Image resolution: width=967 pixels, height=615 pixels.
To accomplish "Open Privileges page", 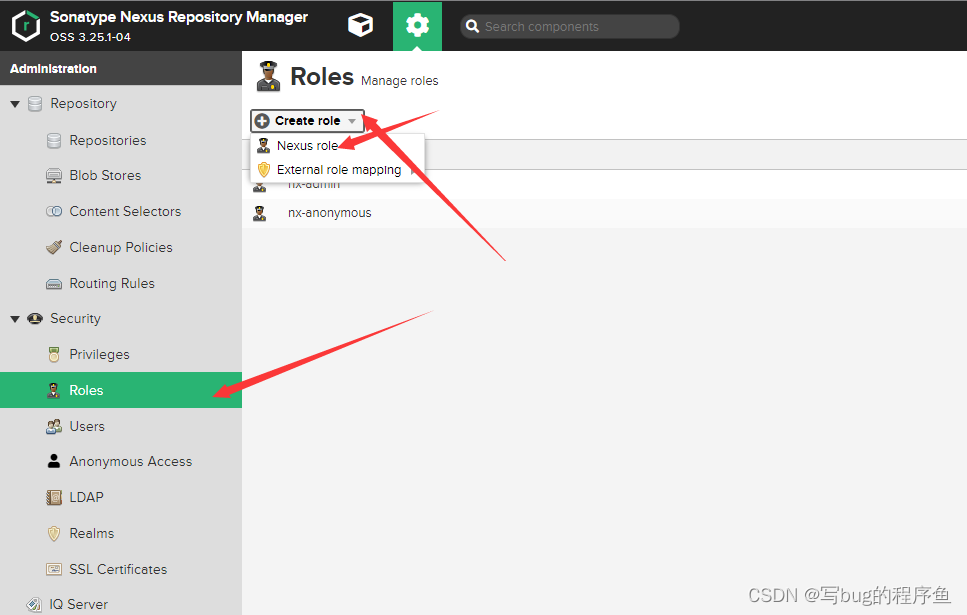I will click(x=99, y=355).
